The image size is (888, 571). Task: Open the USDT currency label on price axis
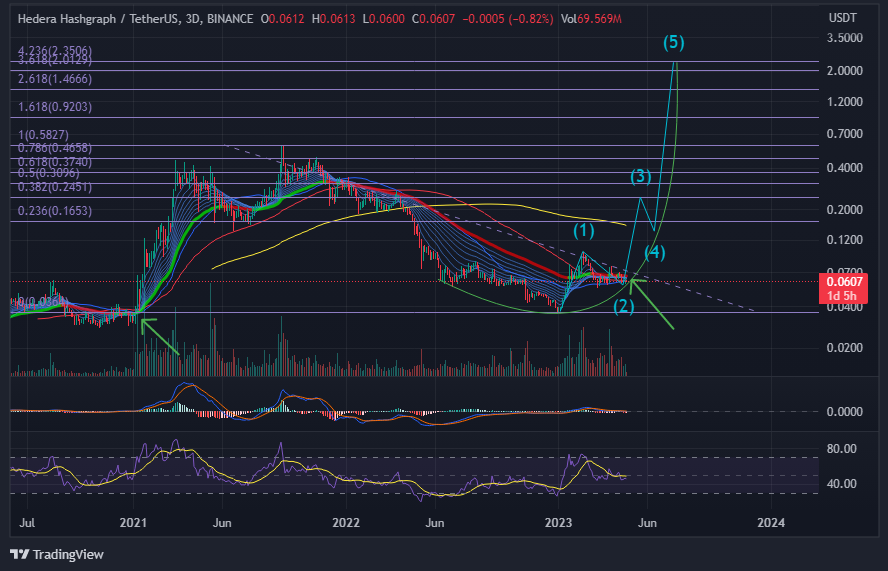point(842,18)
